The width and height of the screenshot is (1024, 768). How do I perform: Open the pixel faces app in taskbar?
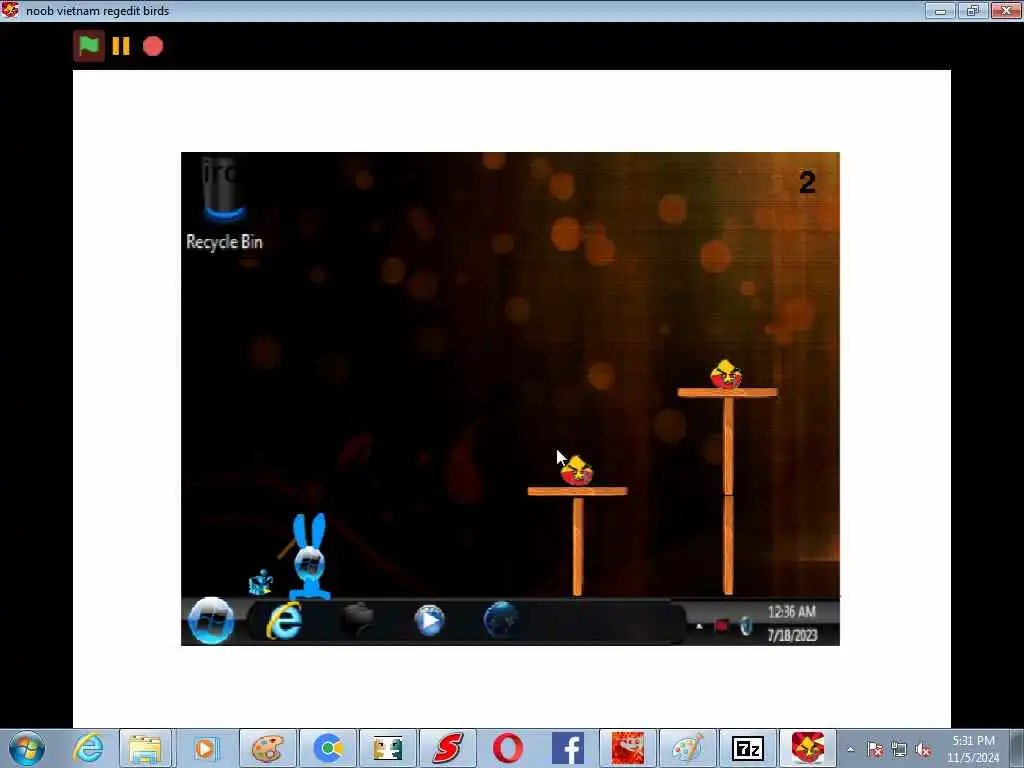click(388, 748)
